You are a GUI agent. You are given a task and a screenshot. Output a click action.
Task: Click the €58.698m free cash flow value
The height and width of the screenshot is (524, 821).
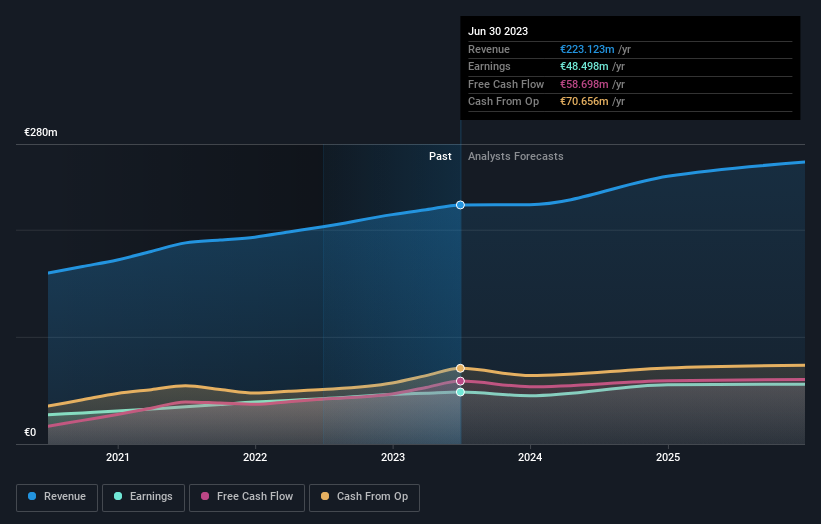click(x=584, y=84)
